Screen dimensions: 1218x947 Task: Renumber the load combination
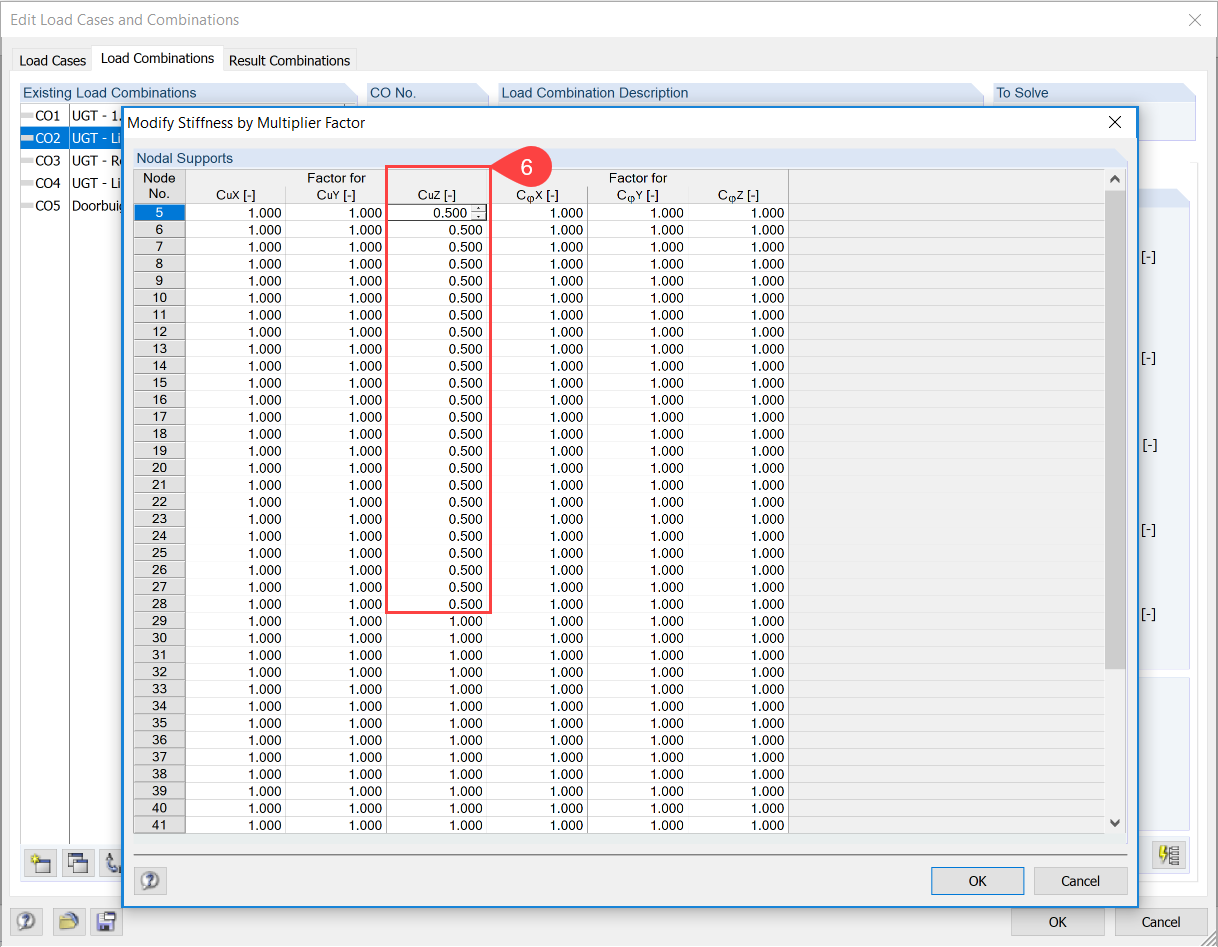click(113, 863)
